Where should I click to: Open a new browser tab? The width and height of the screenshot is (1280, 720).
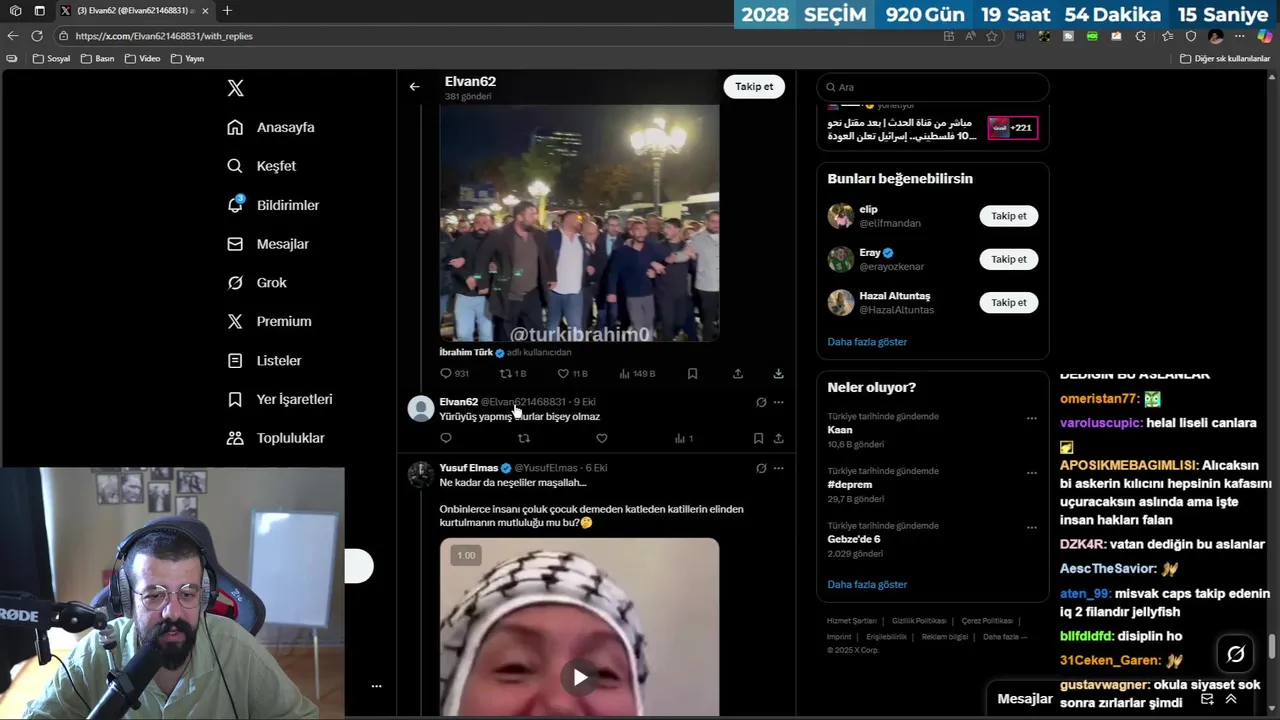coord(227,10)
